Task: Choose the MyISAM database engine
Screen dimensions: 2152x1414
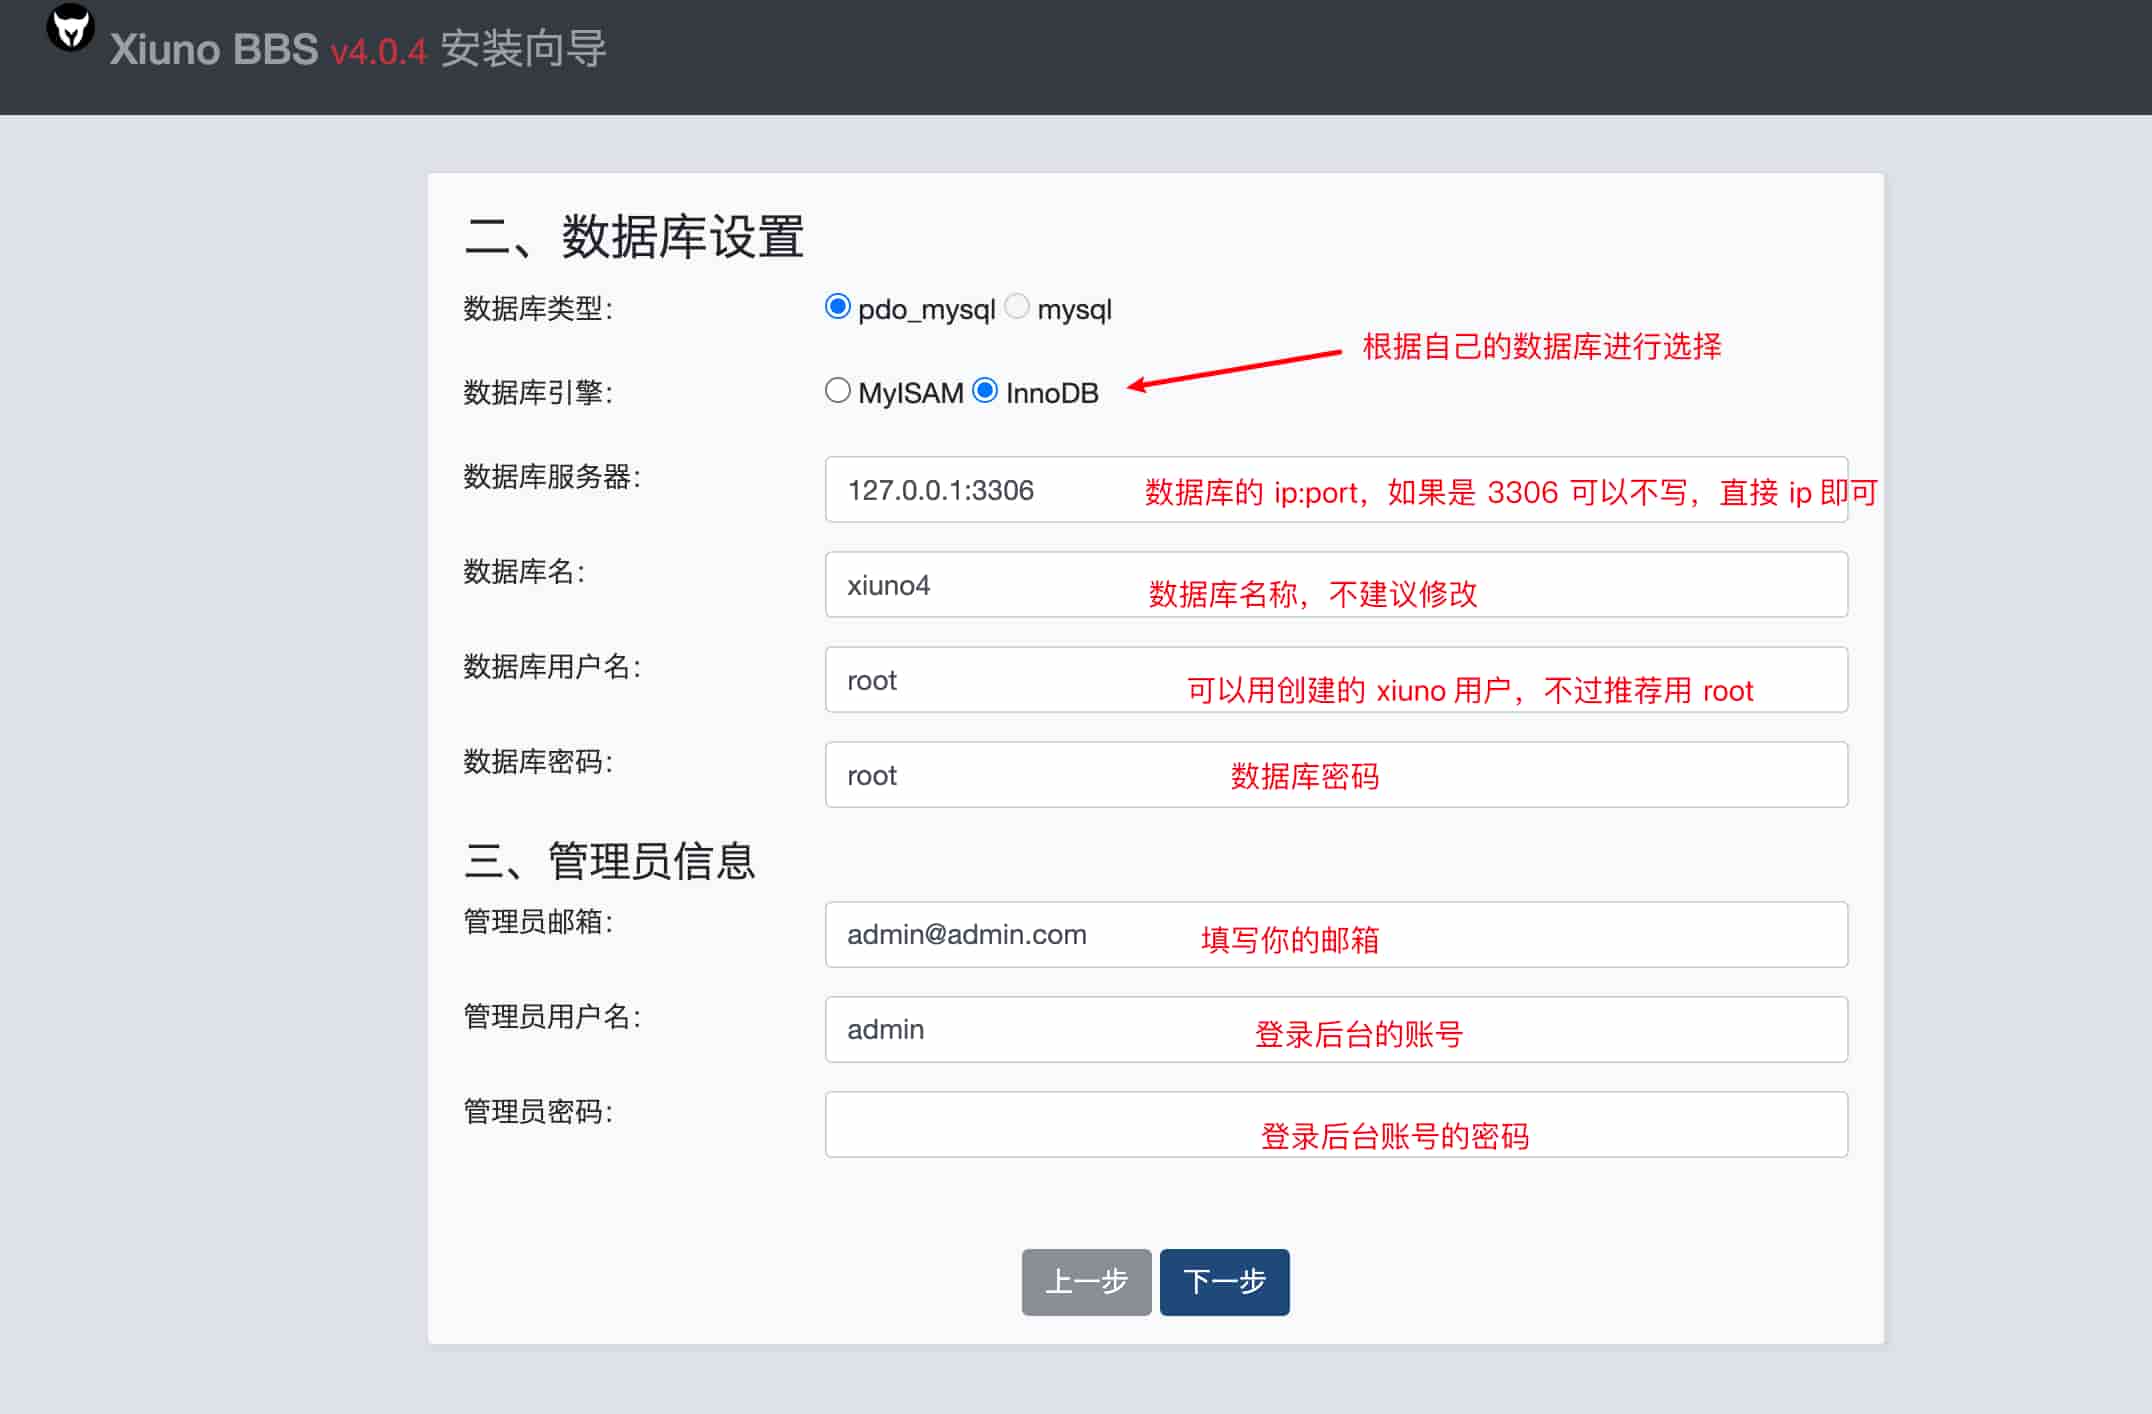Action: tap(838, 391)
